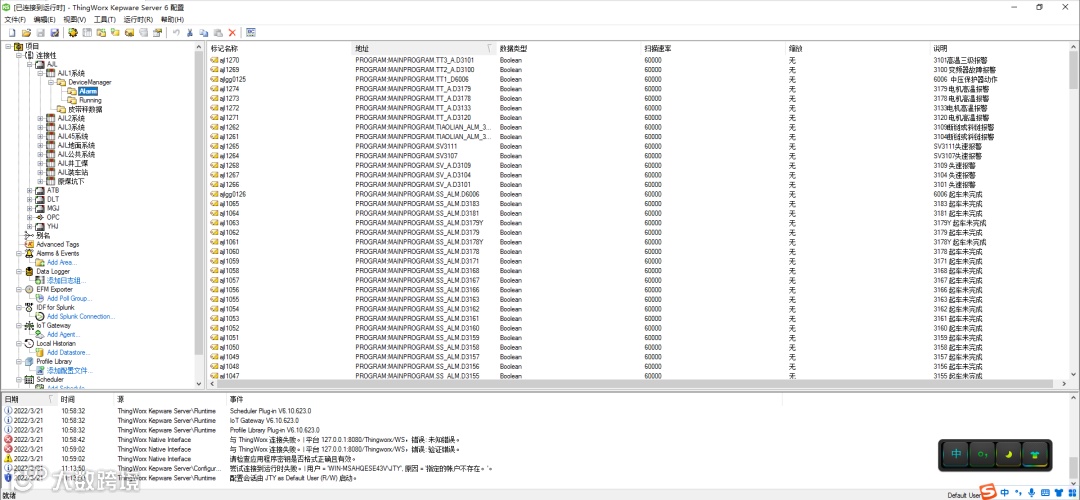The image size is (1080, 500).
Task: Select the Running tag group in tree
Action: click(x=90, y=100)
